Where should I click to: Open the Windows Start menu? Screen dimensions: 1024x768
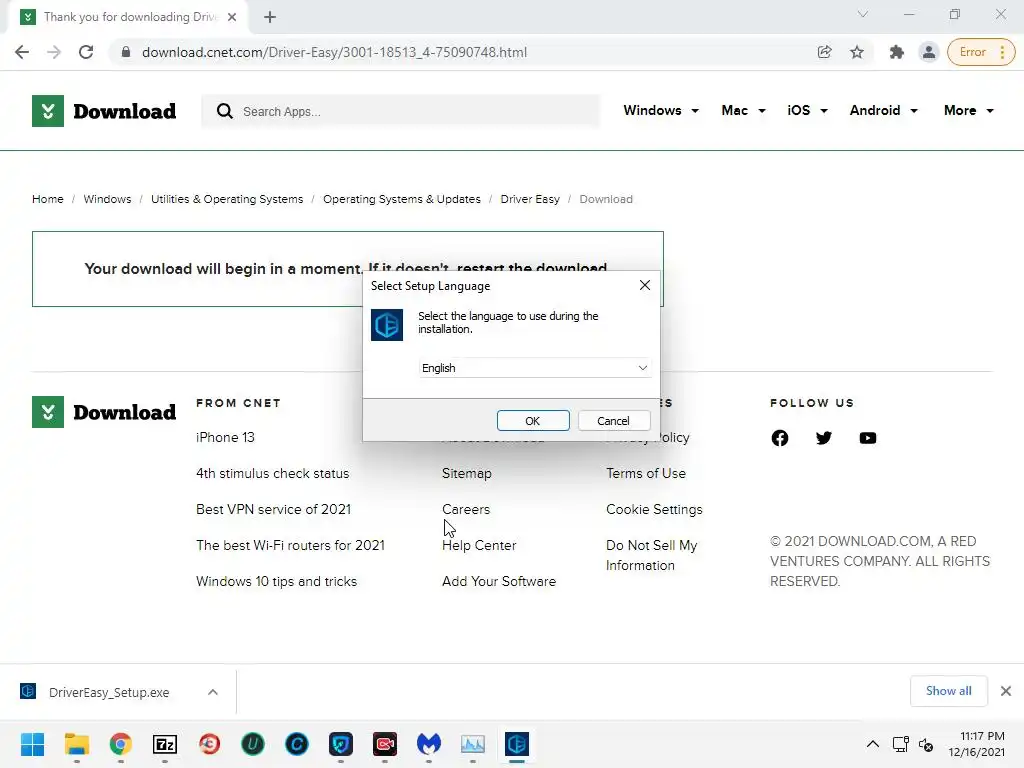click(32, 744)
